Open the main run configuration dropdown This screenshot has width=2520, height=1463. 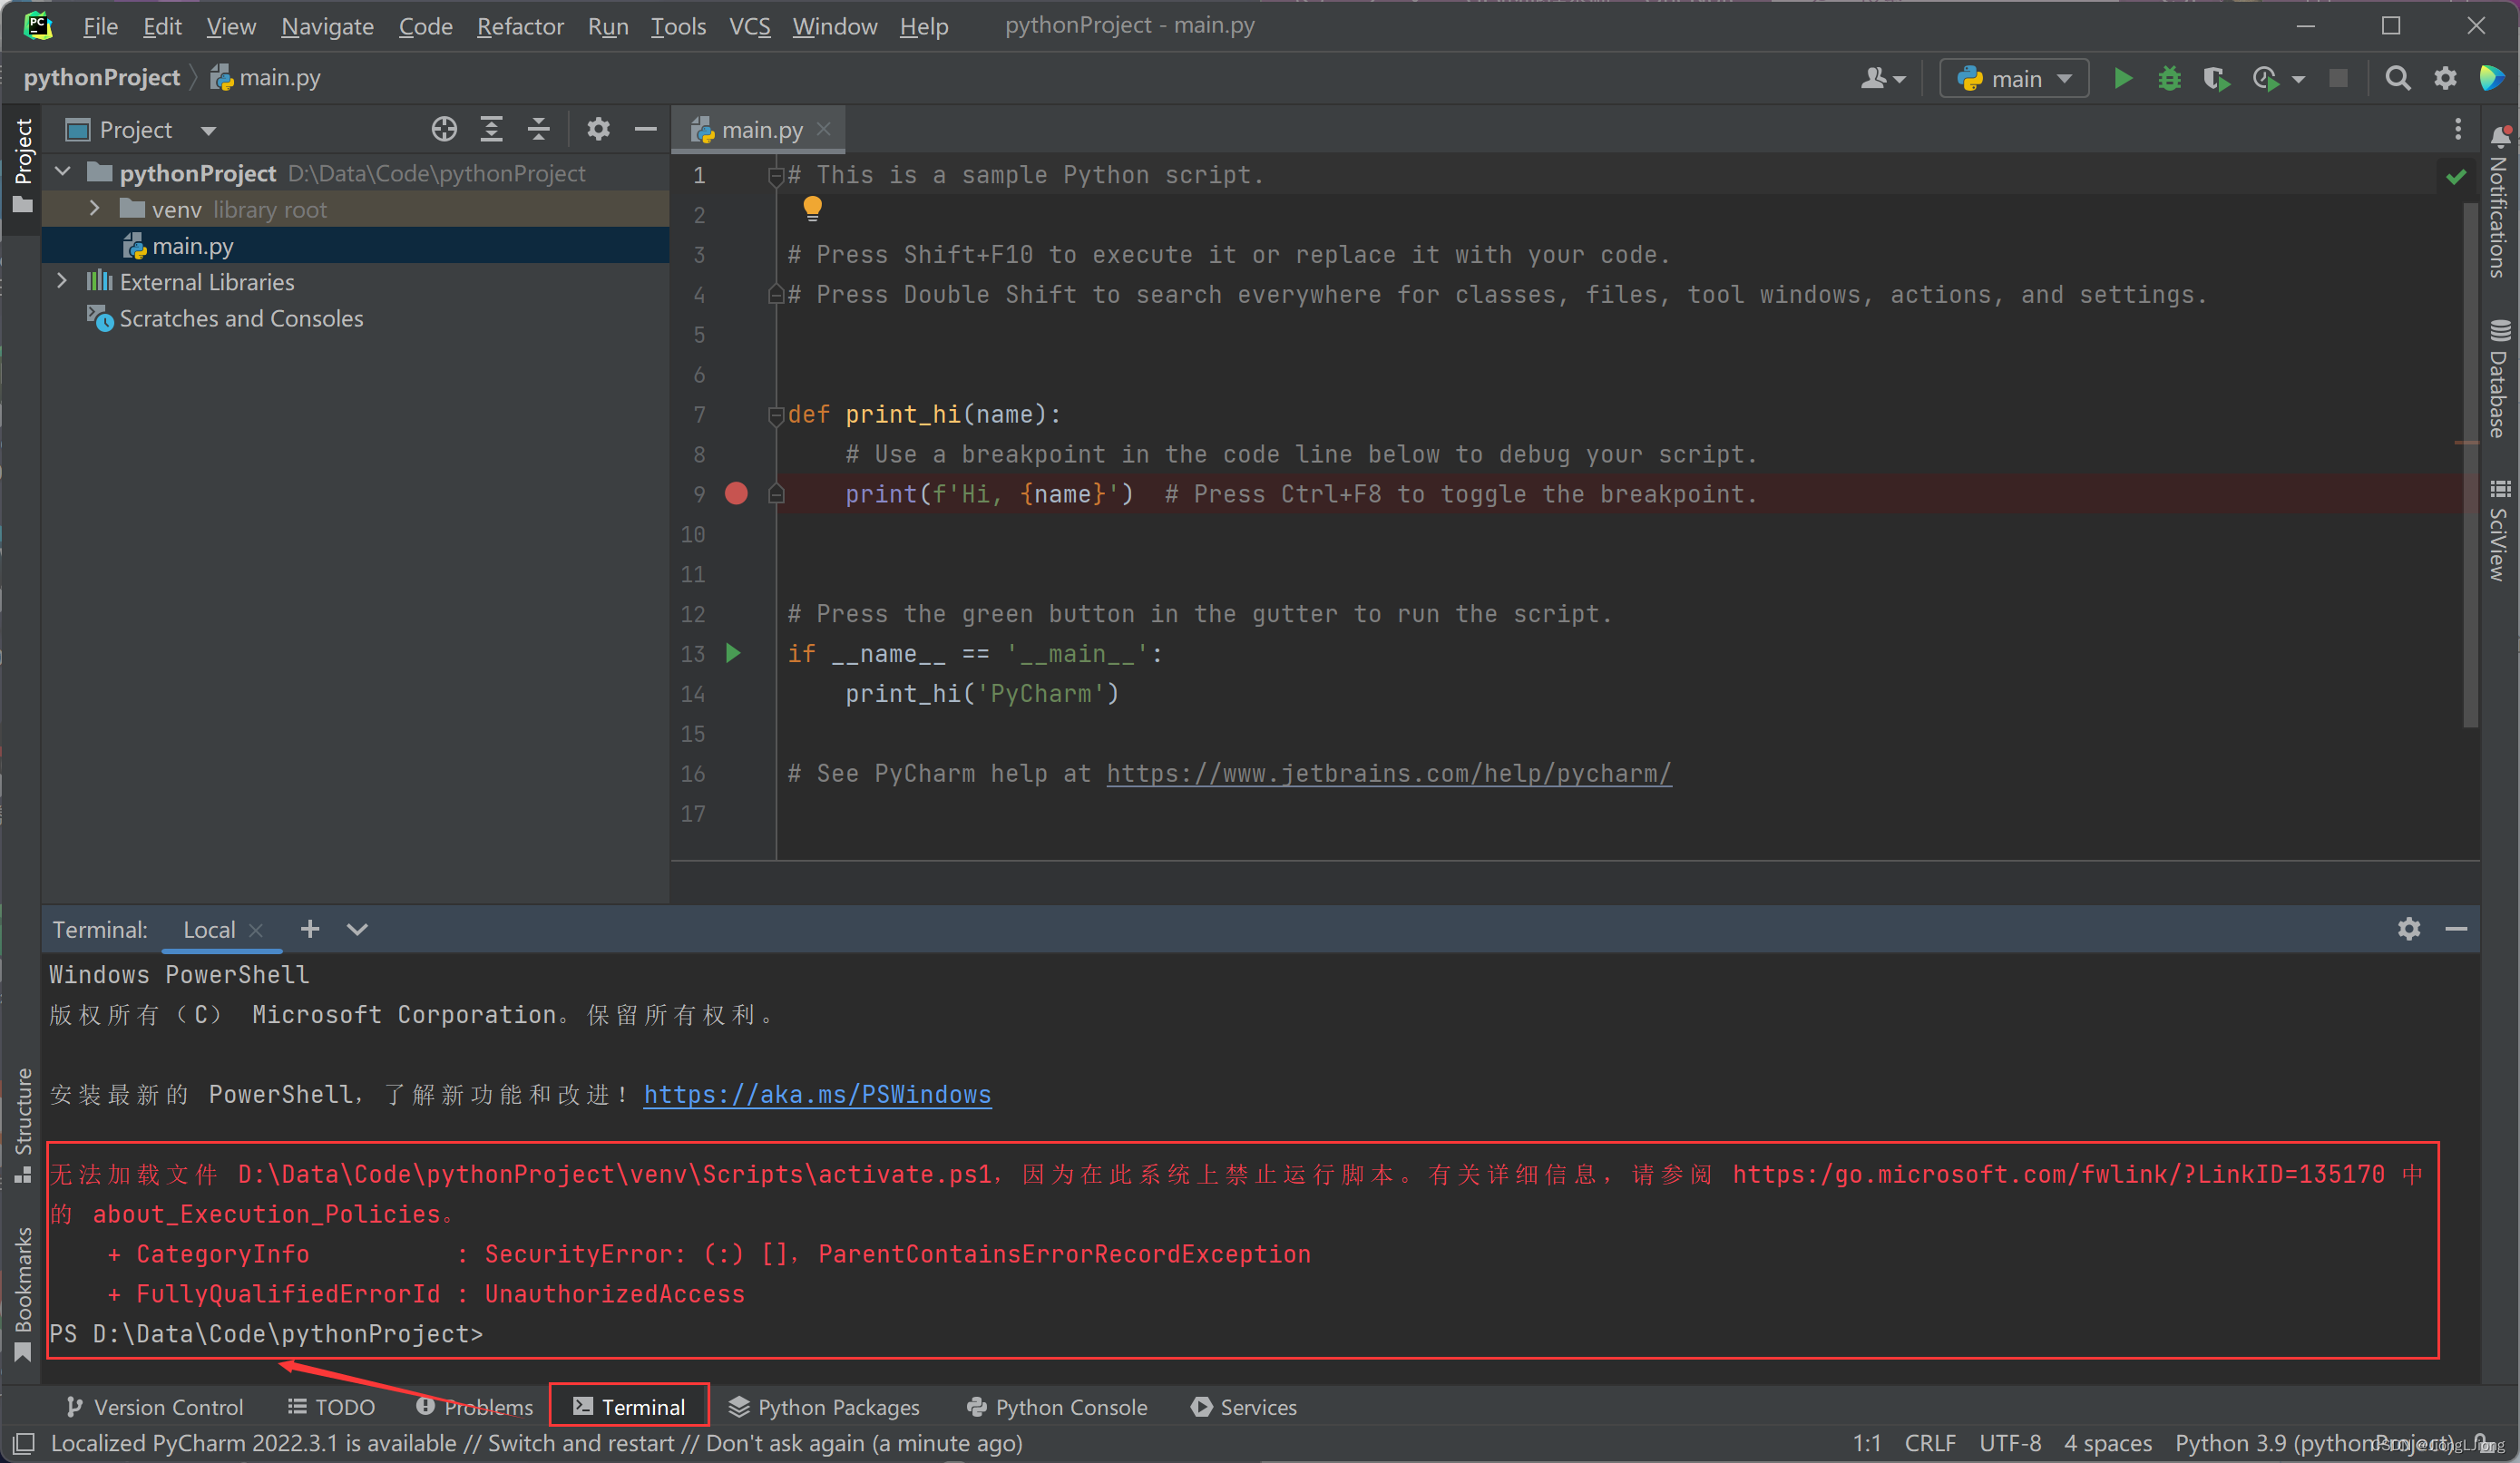coord(2063,78)
